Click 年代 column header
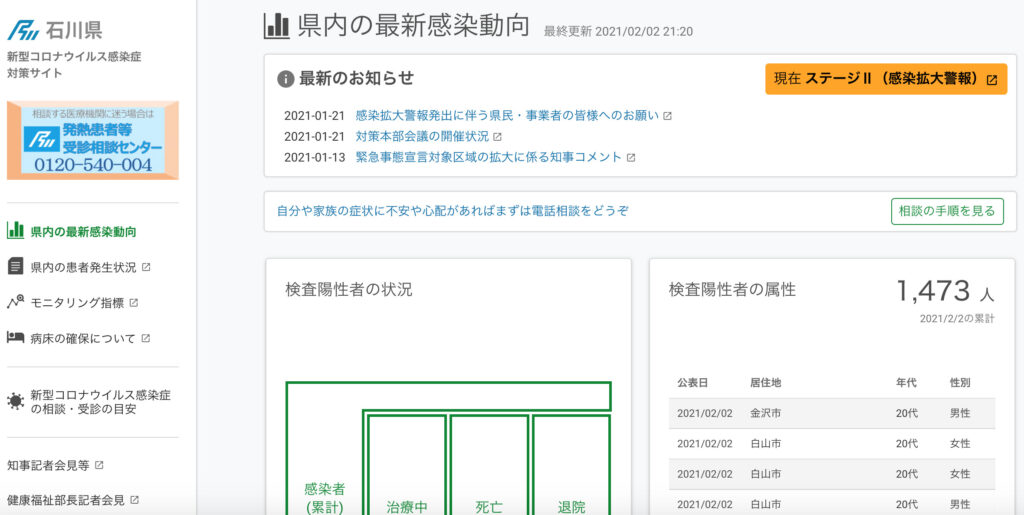 [x=906, y=382]
